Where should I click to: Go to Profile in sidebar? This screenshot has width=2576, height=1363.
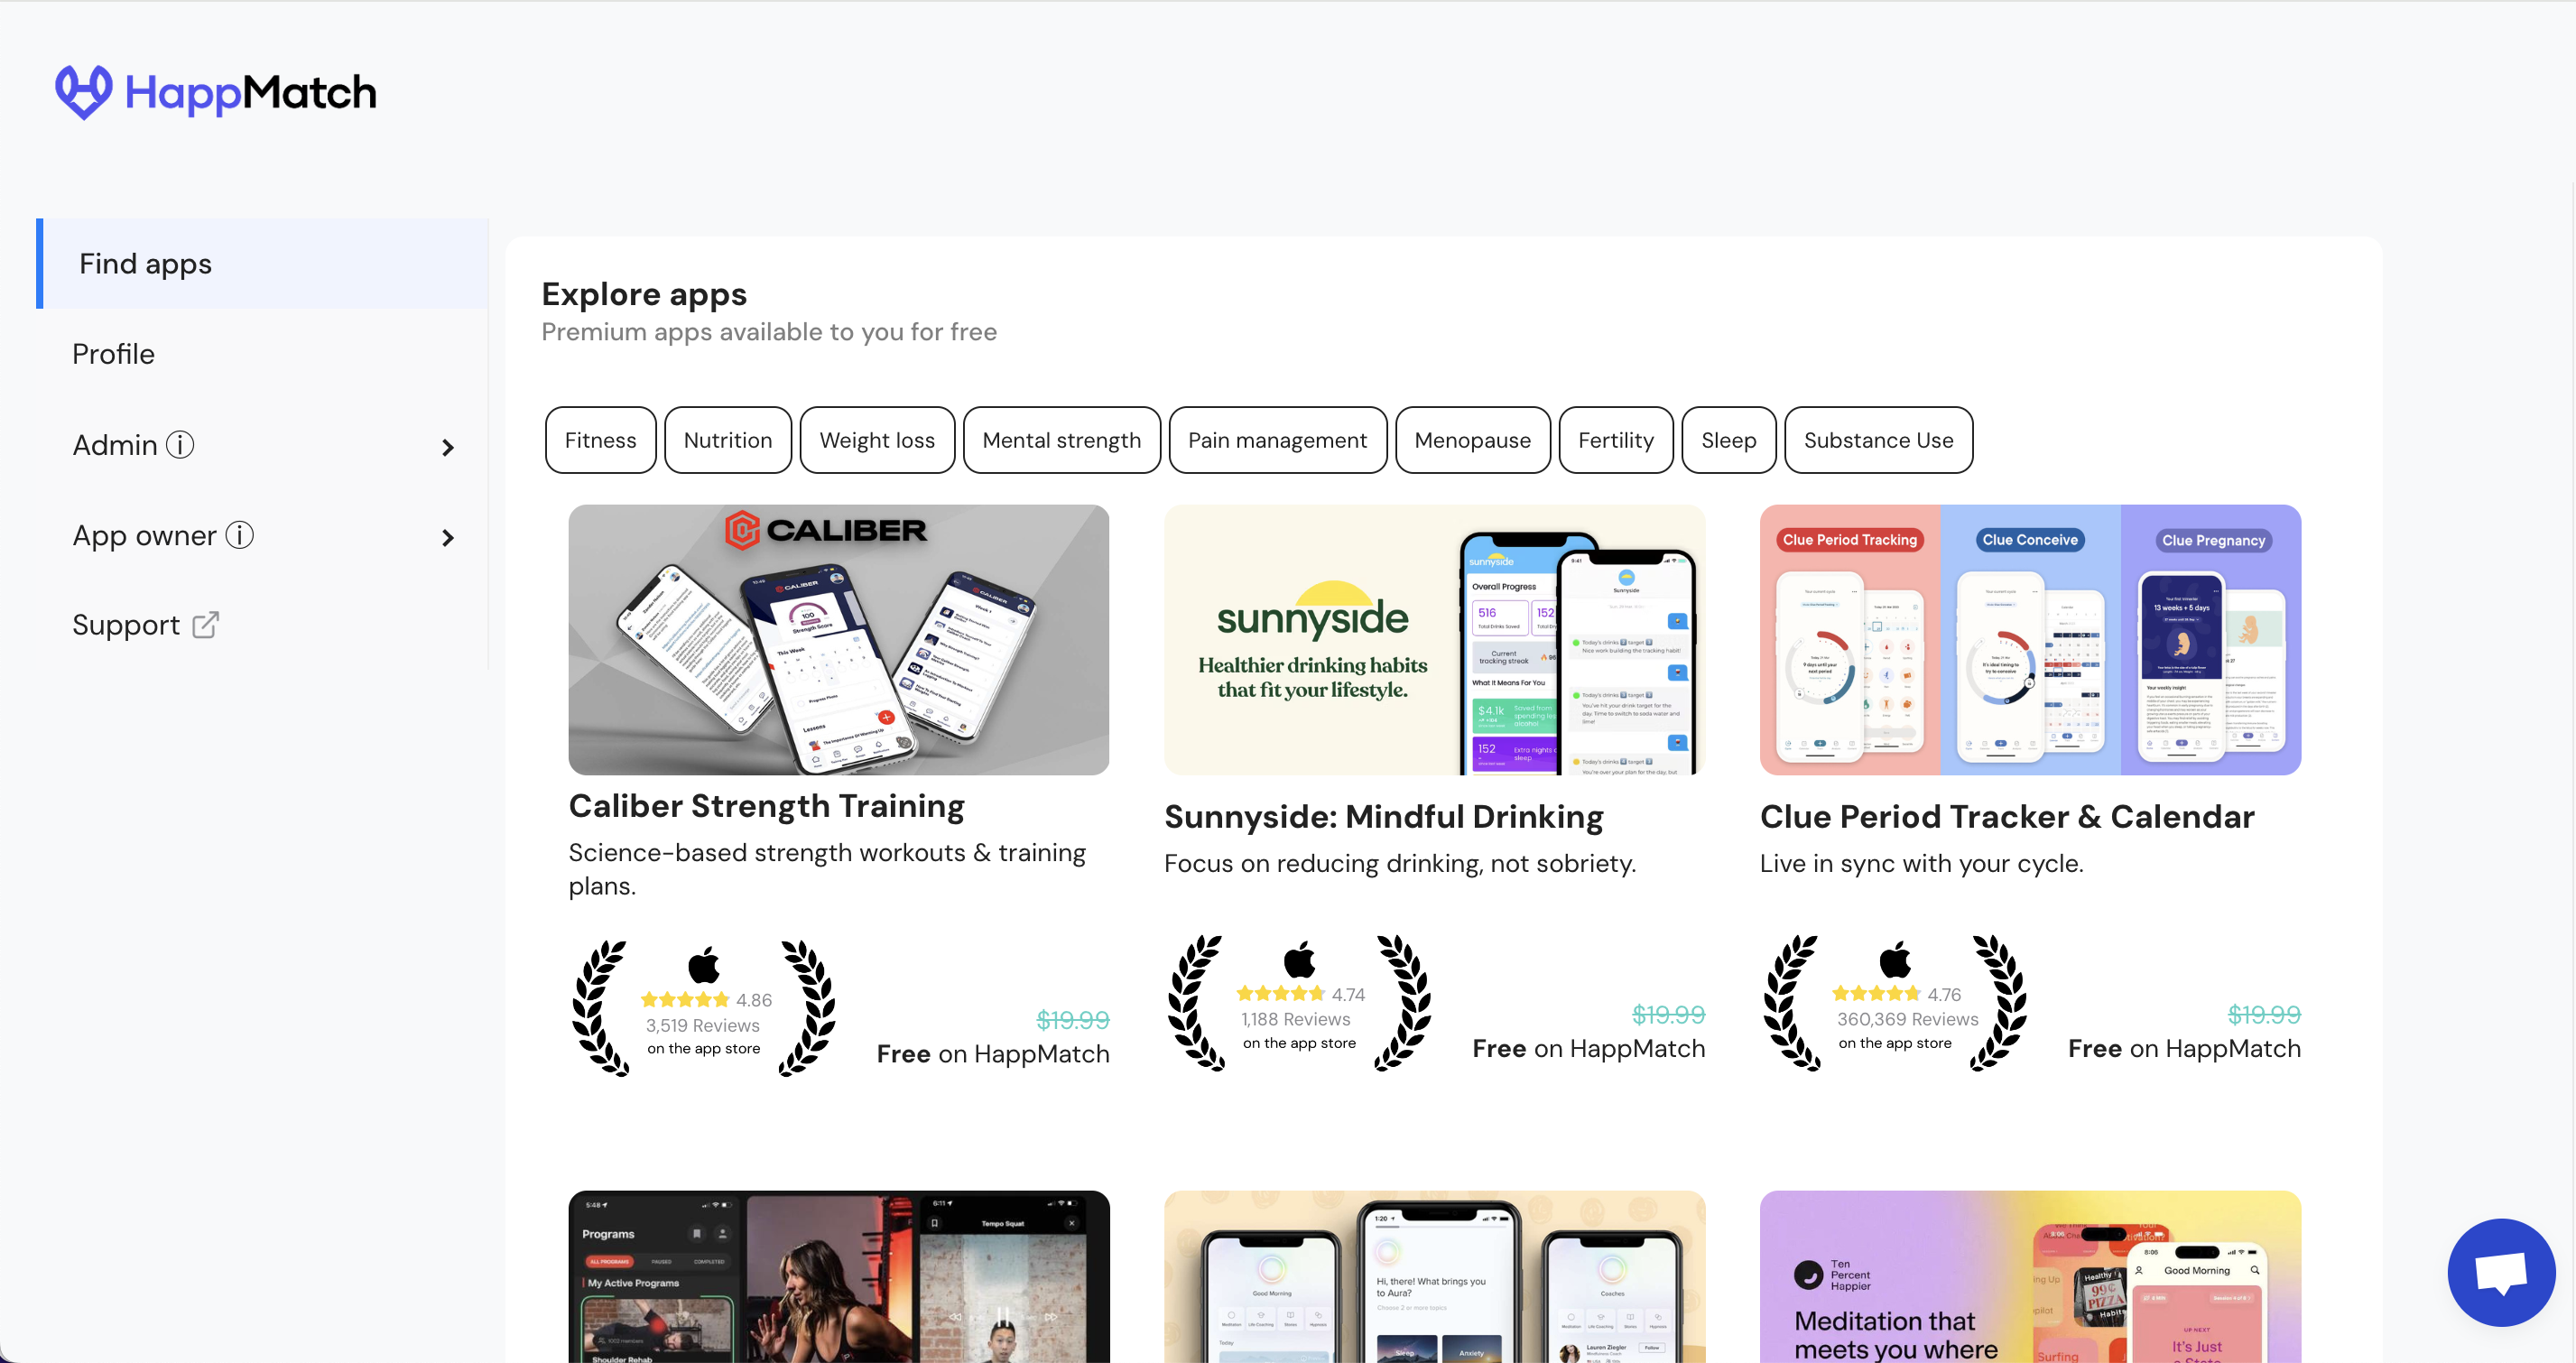coord(113,354)
